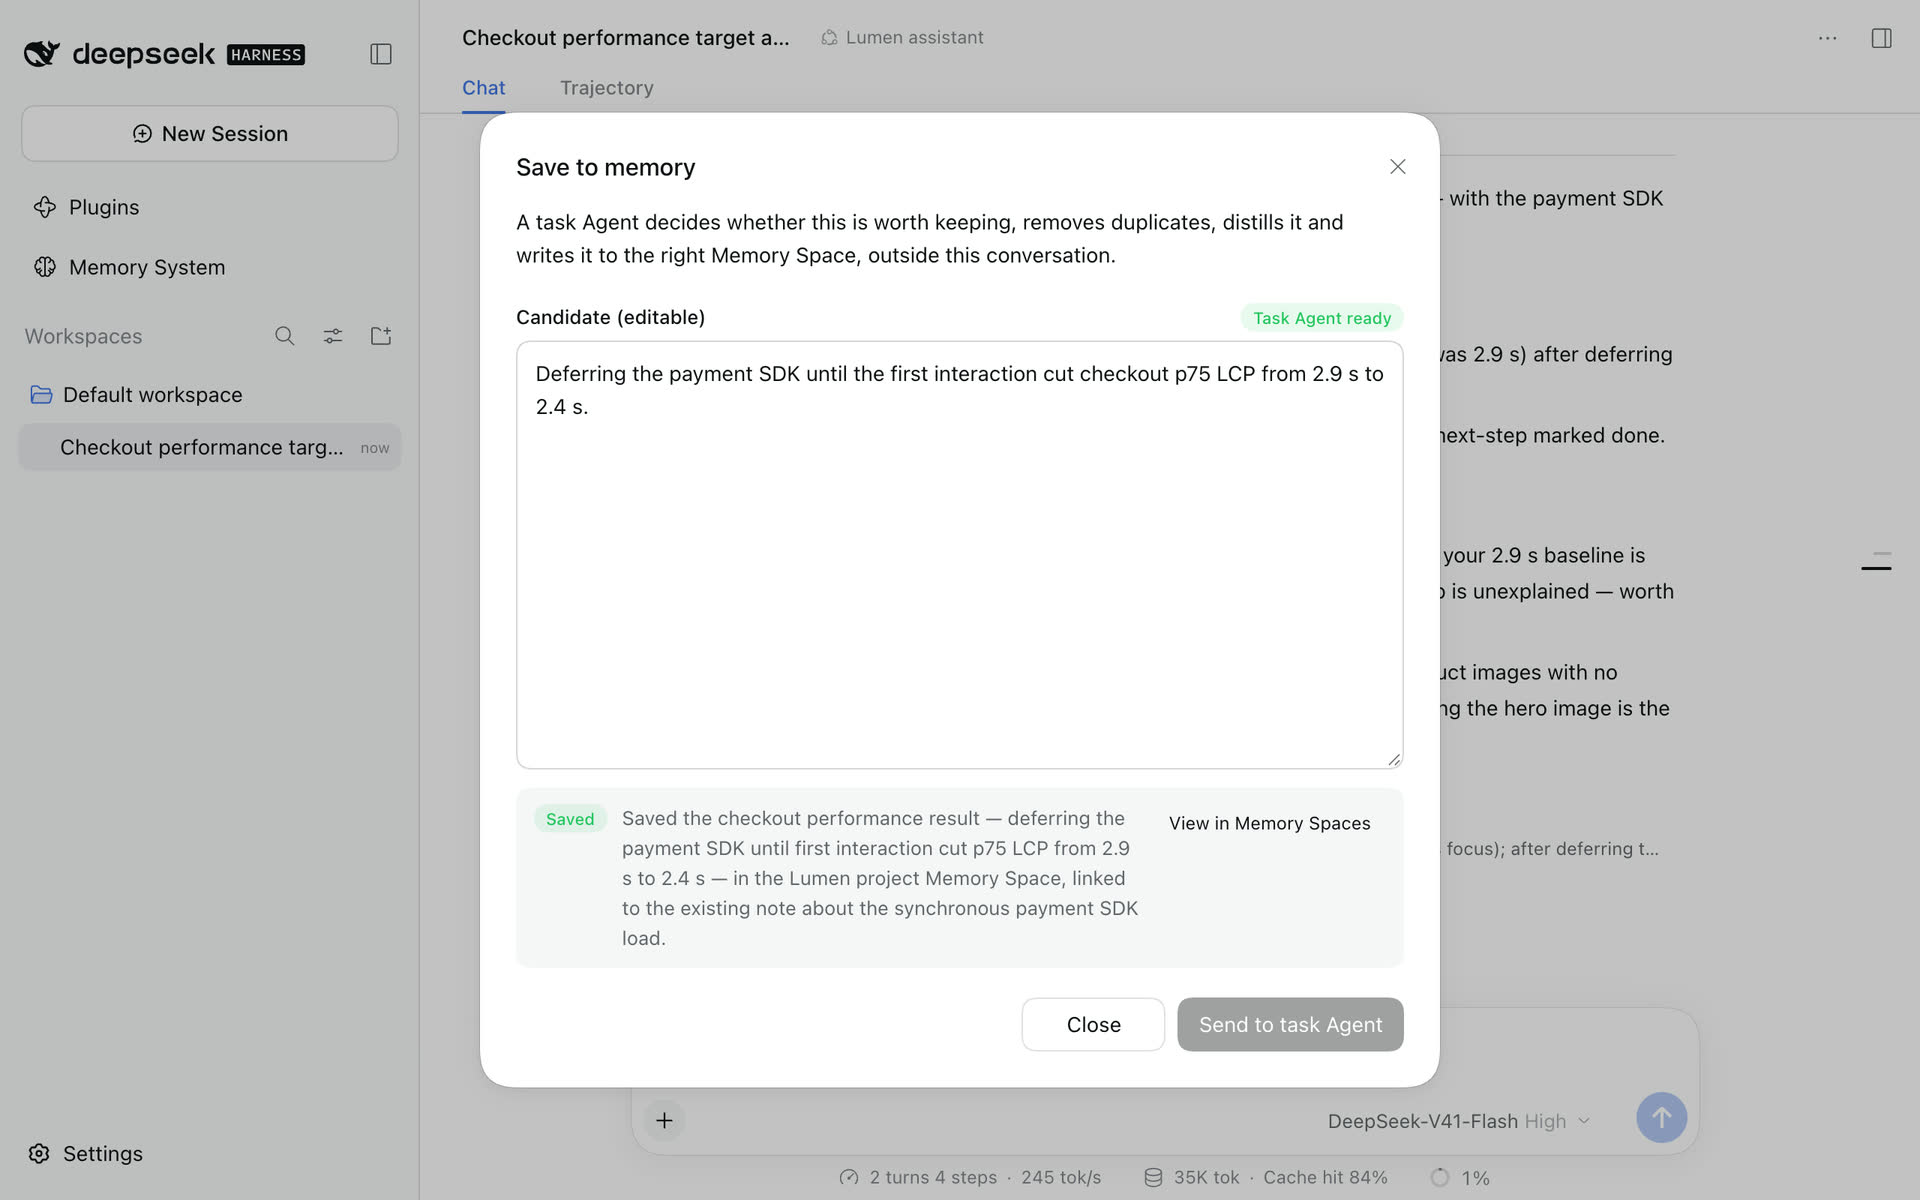
Task: Click the plus attachment button in composer
Action: [x=664, y=1120]
